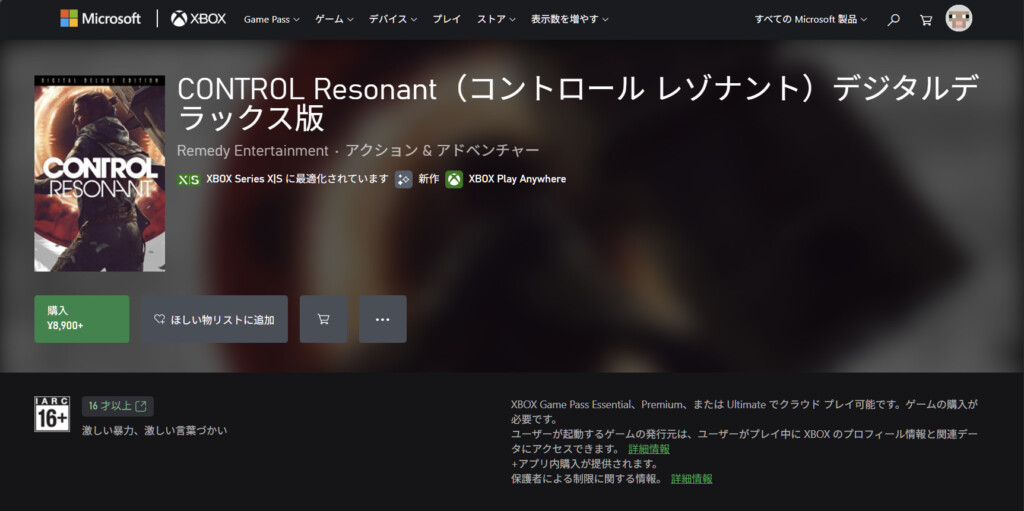Click the search magnifier icon
This screenshot has width=1024, height=511.
[x=893, y=20]
